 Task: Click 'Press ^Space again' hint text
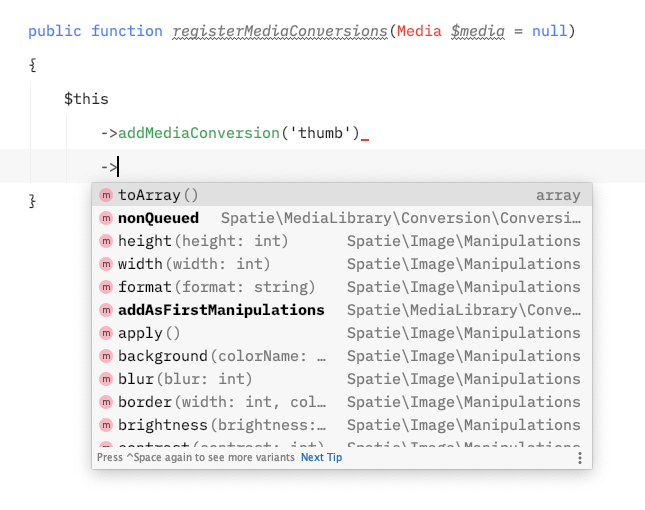coord(196,457)
